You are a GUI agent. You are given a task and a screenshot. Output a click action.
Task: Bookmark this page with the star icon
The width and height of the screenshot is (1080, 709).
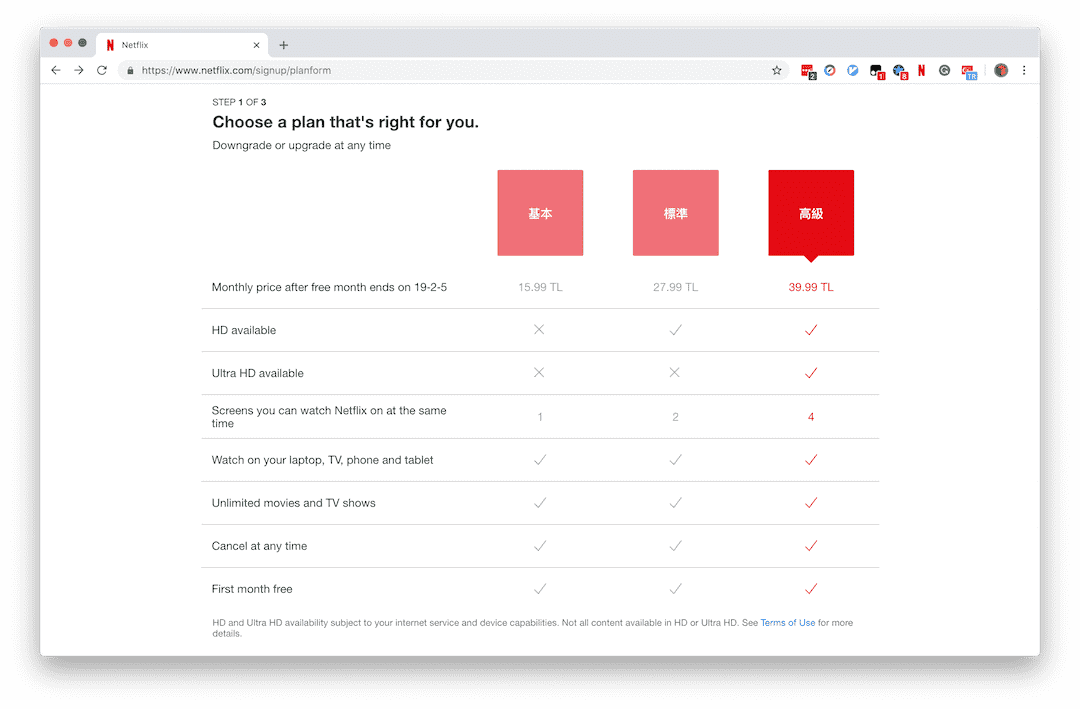point(776,71)
